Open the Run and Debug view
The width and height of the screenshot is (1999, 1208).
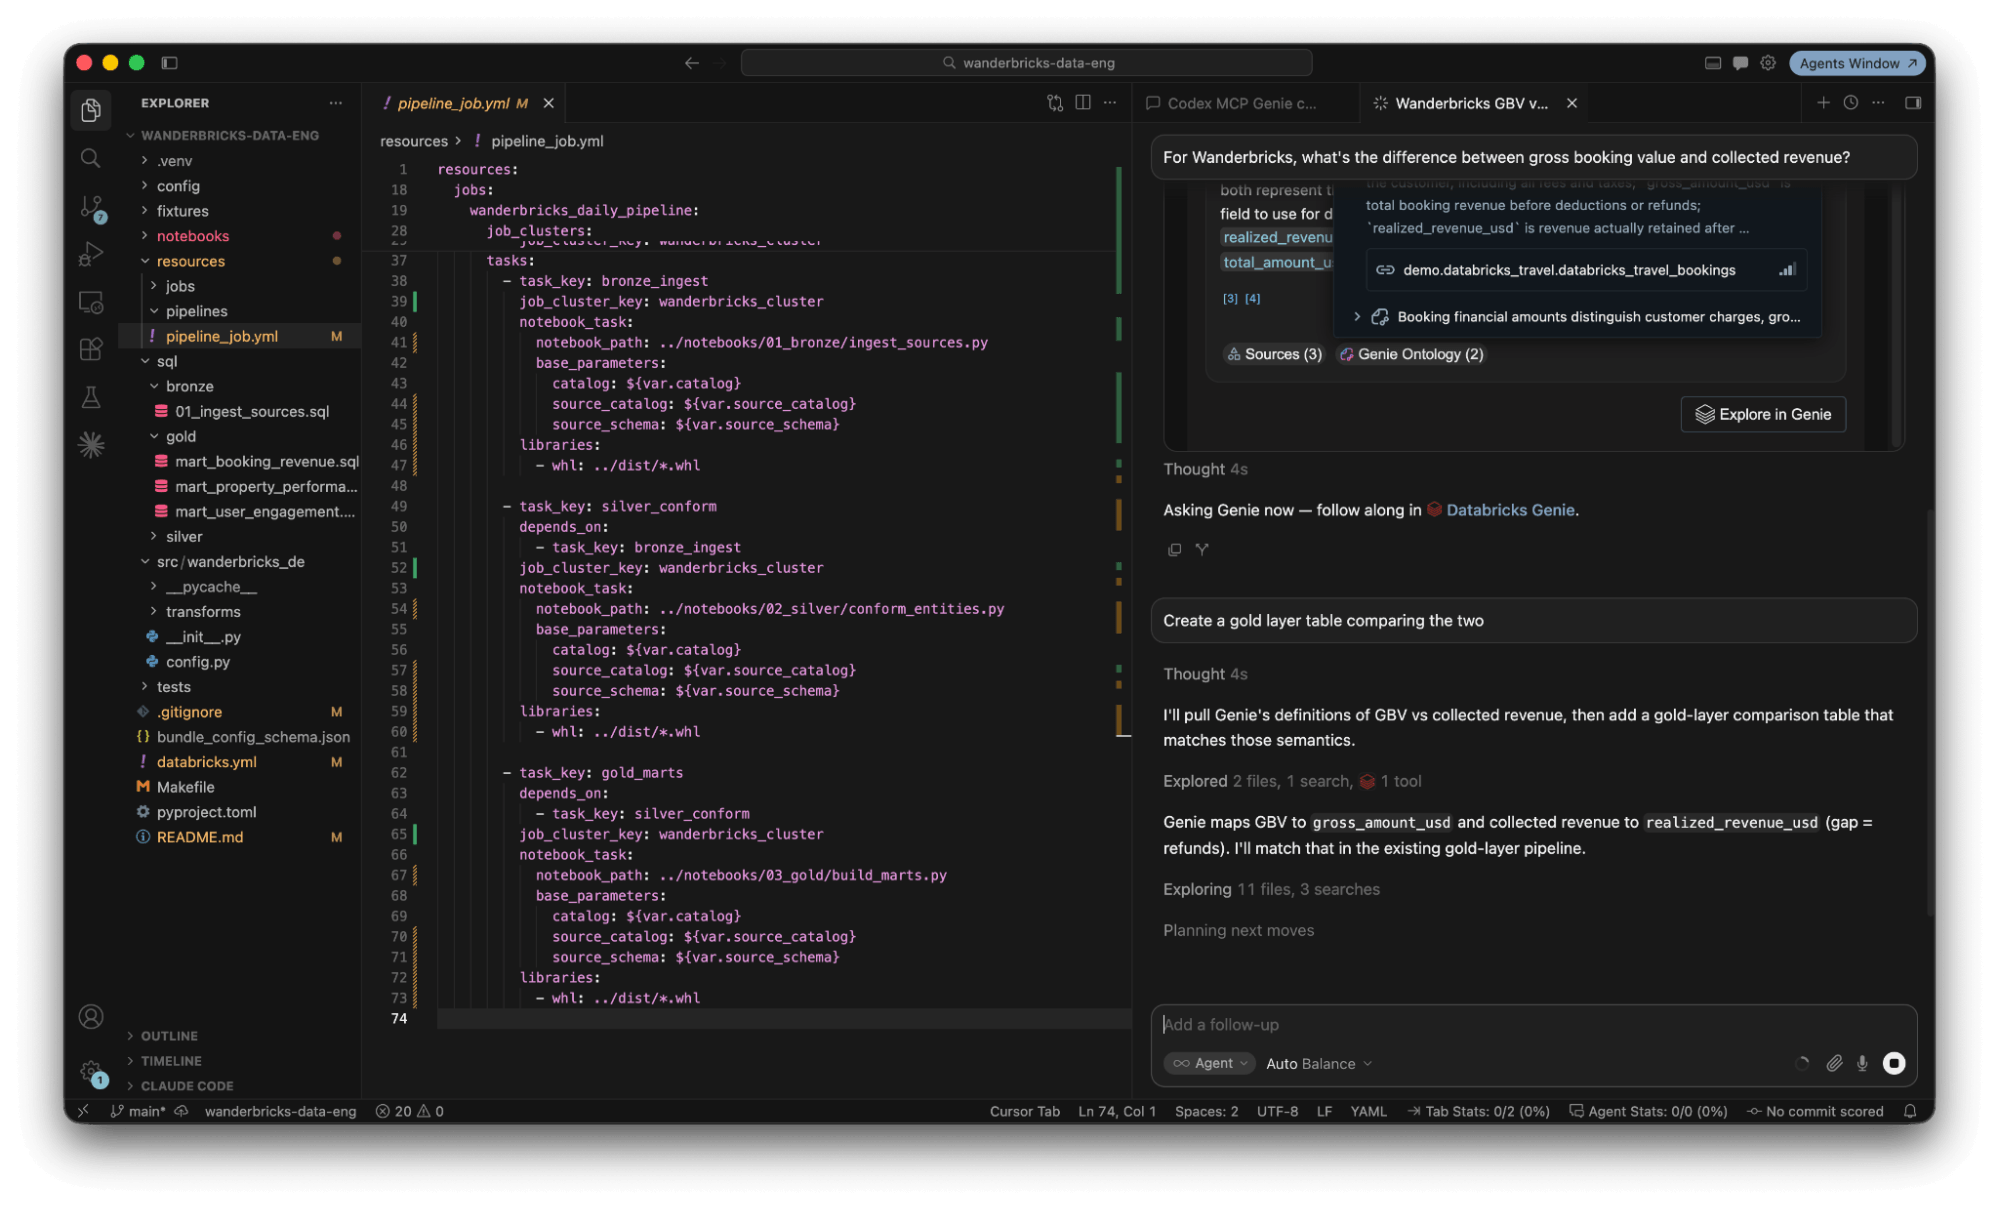pyautogui.click(x=91, y=255)
